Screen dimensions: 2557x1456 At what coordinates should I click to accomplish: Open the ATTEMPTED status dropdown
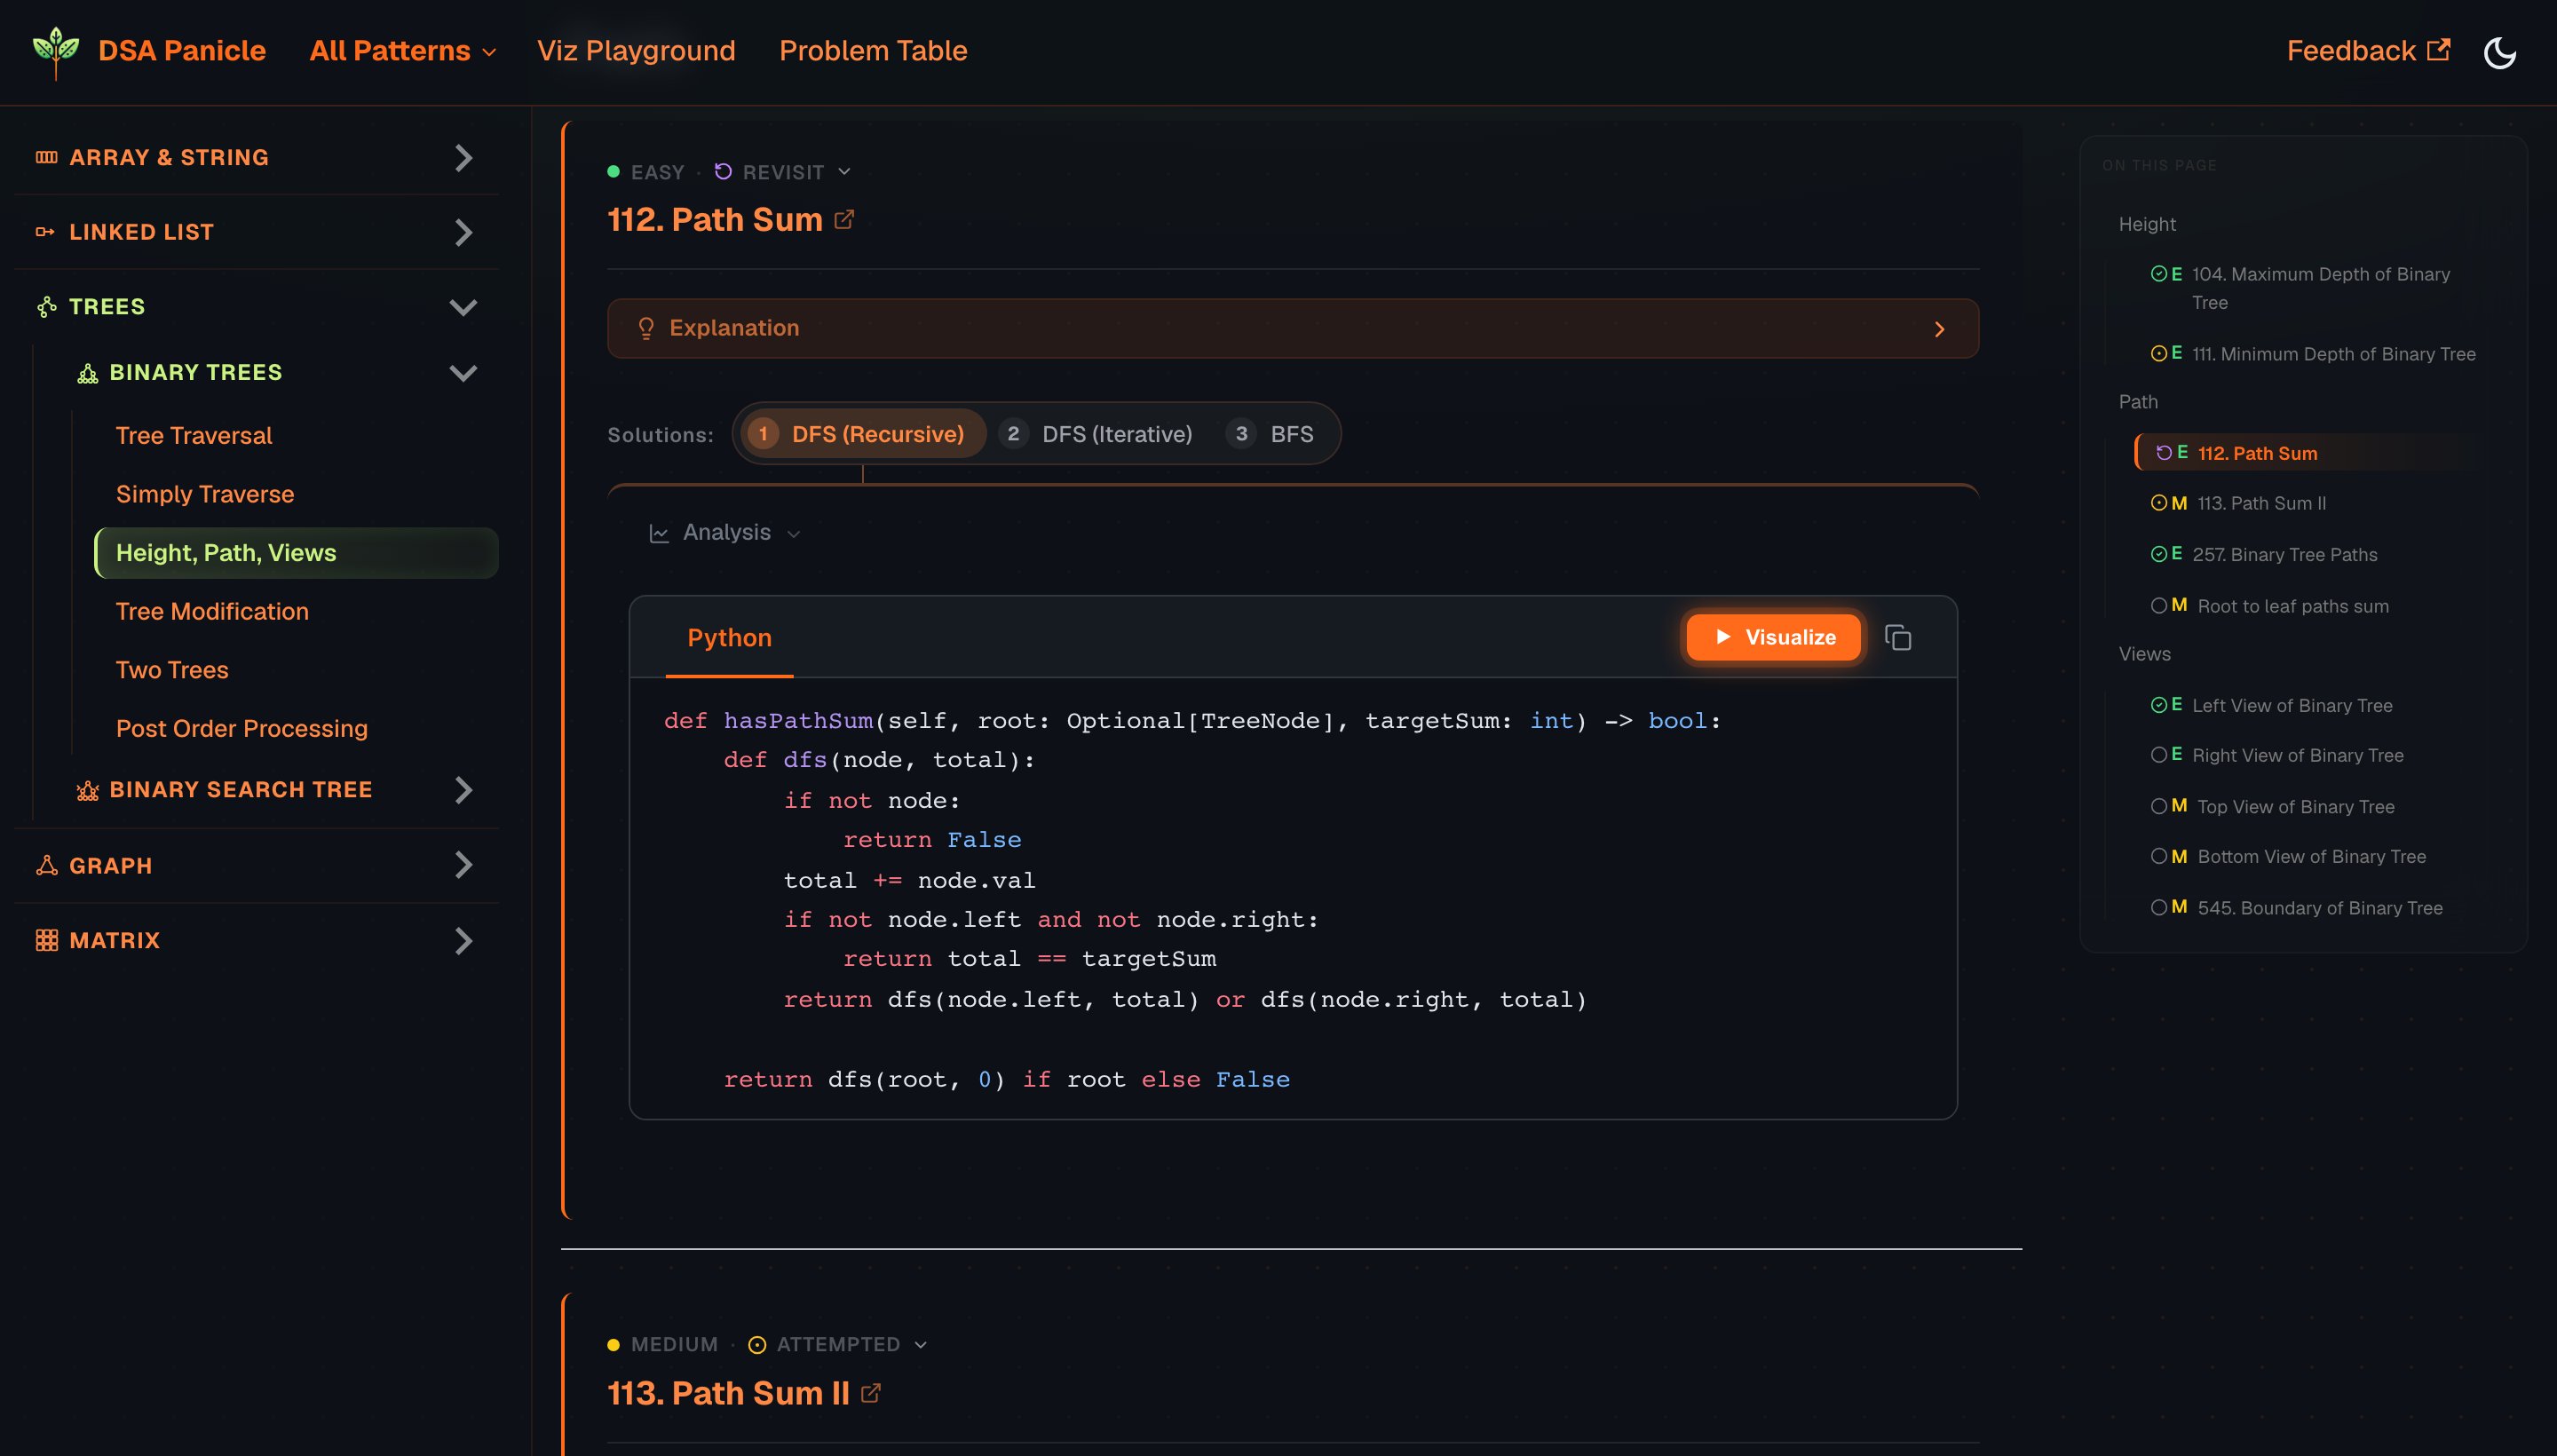[x=838, y=1345]
